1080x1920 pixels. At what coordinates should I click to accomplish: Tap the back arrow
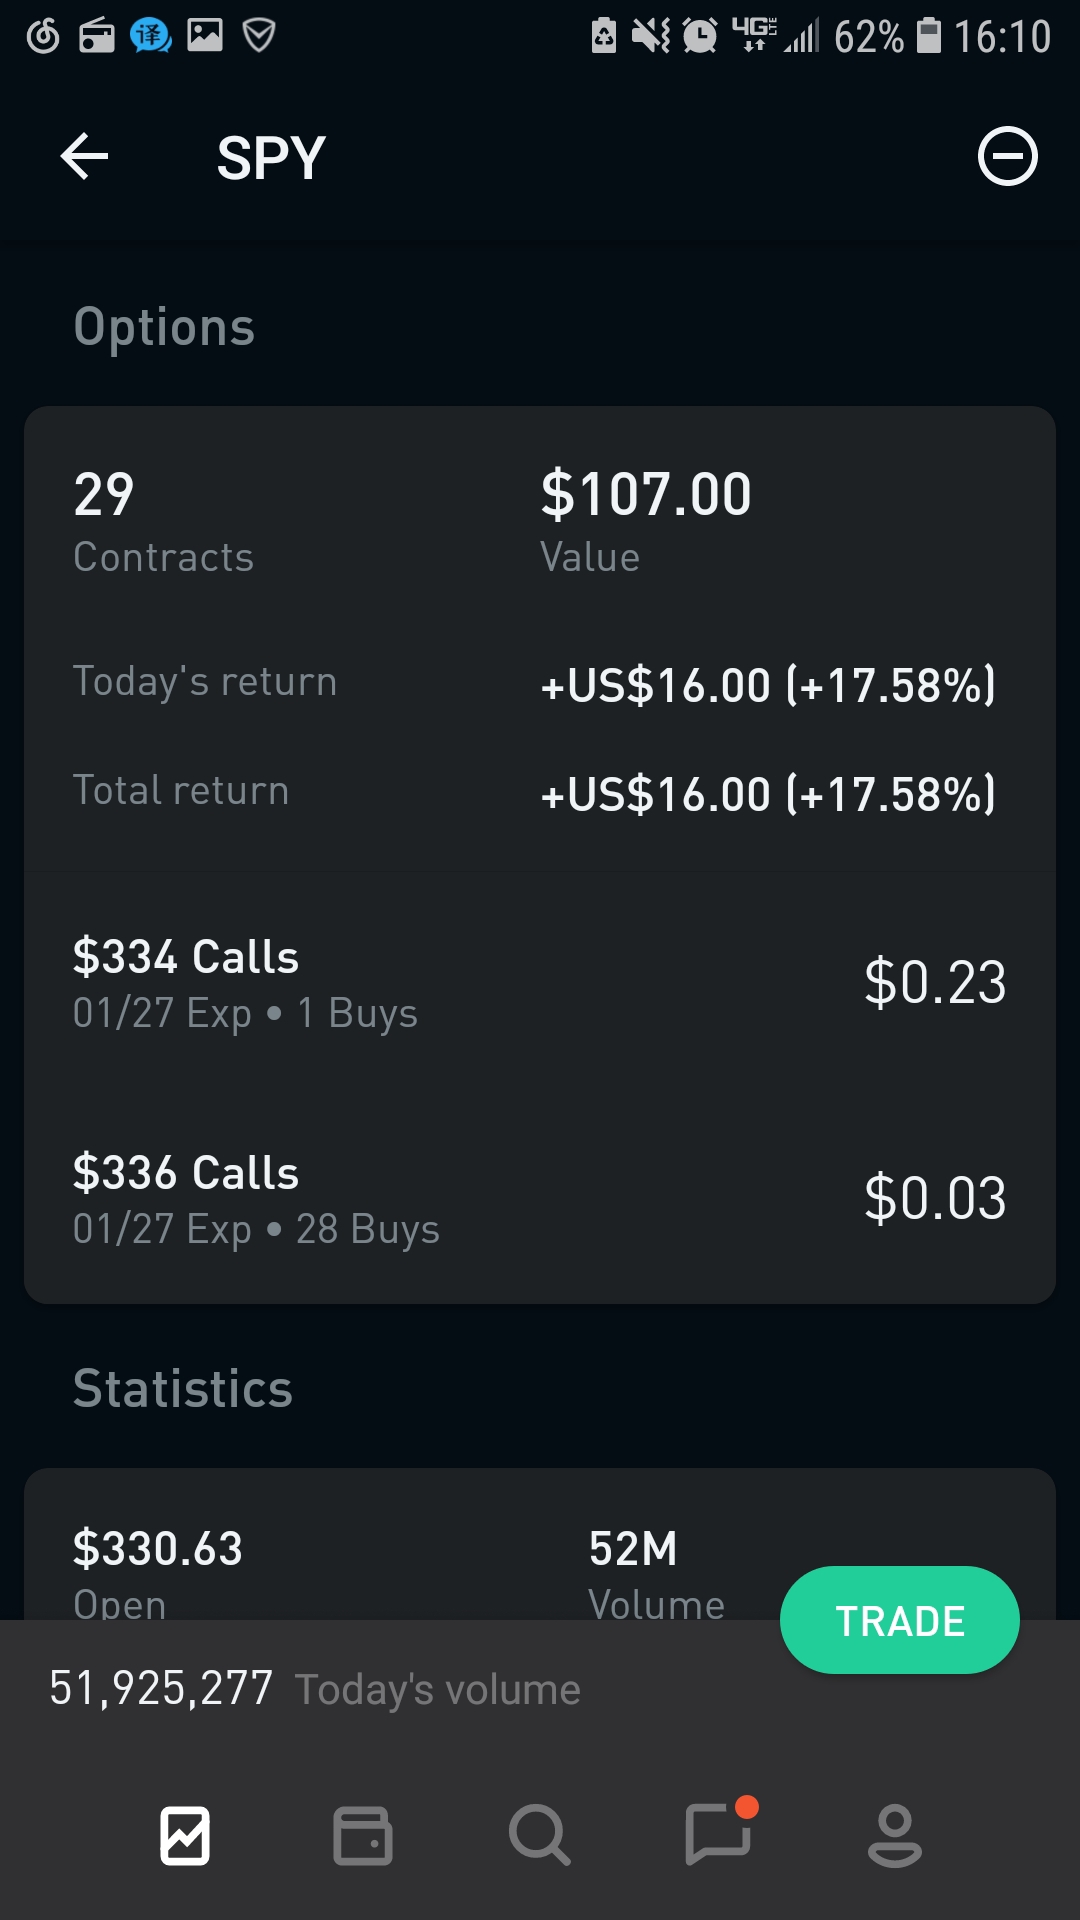[84, 157]
